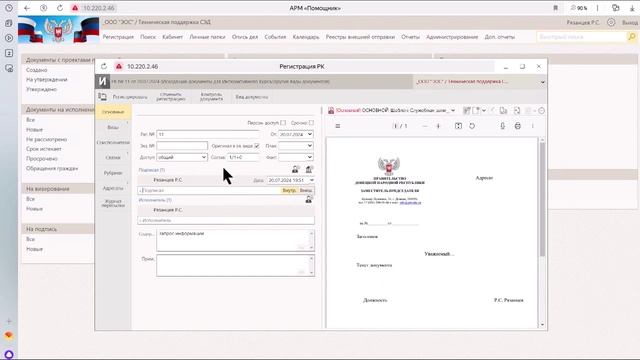Viewport: 640px width, 360px height.
Task: Expand the ООО ЭОС department dropdown in dialog
Action: point(542,82)
